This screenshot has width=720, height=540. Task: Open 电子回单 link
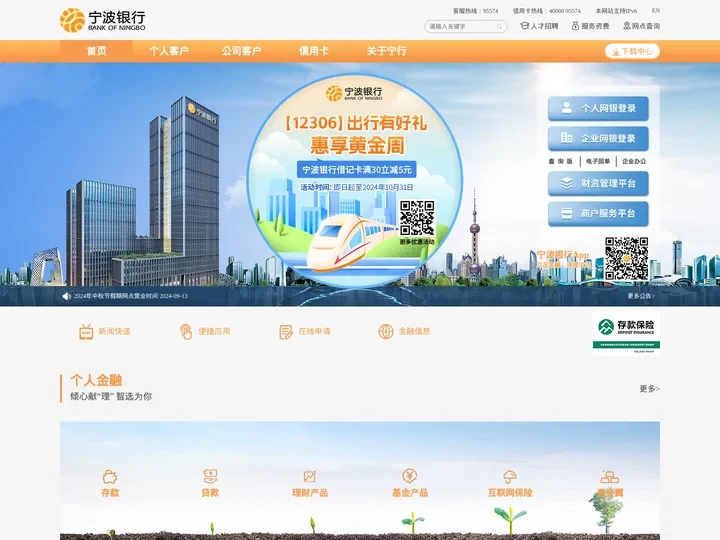[598, 161]
